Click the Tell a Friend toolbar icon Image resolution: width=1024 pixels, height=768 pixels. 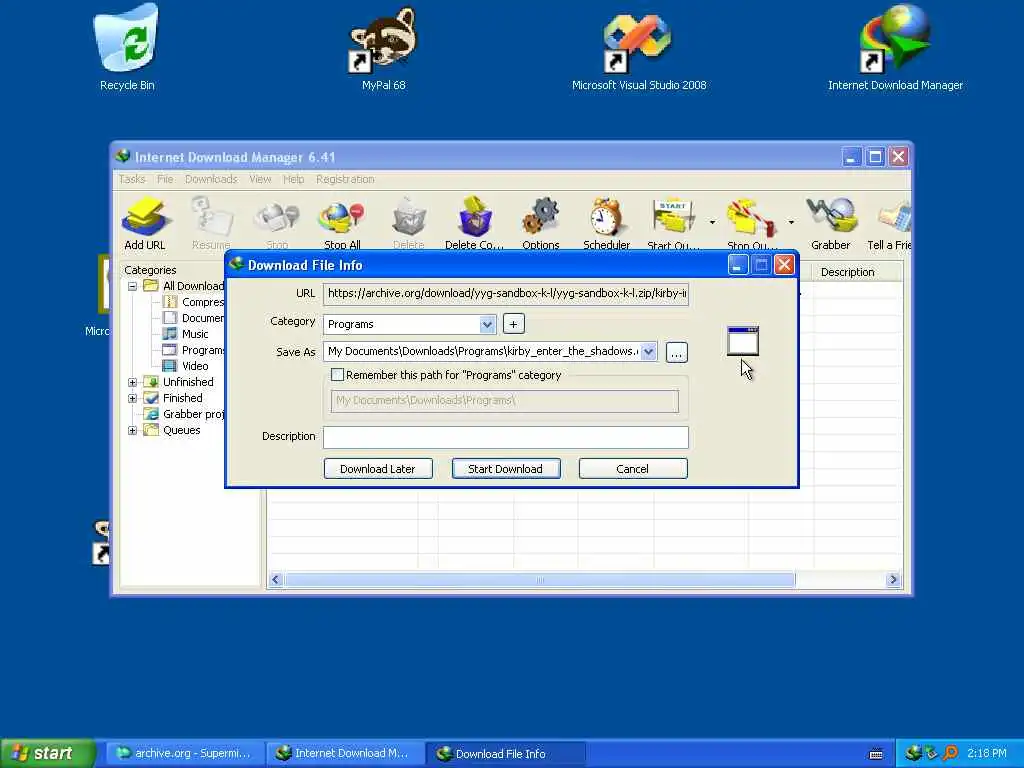pos(889,223)
